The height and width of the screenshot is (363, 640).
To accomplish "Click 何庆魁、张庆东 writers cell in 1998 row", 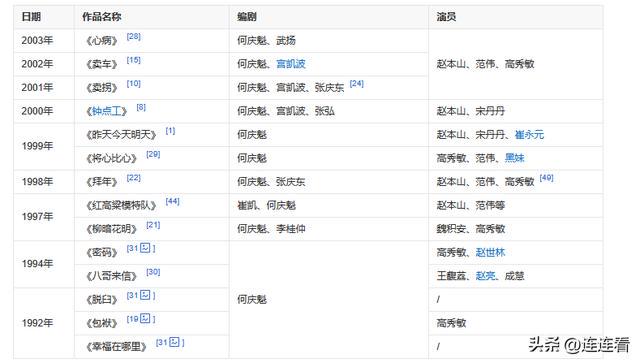I will (x=329, y=182).
